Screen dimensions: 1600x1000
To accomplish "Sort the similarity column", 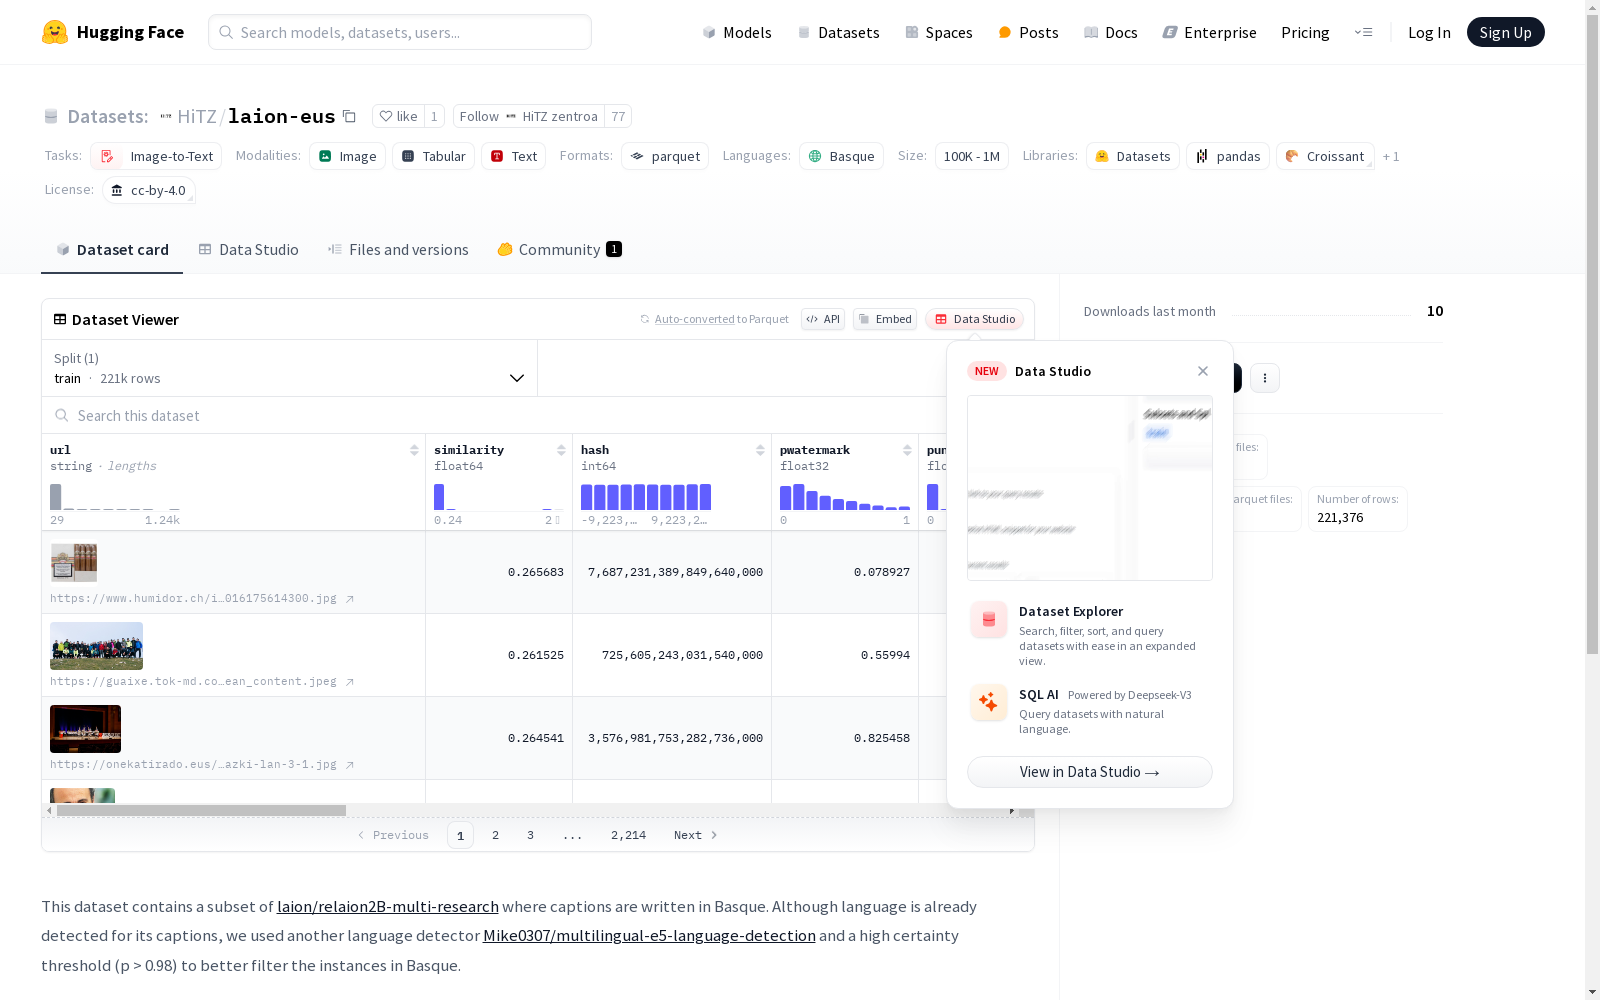I will pyautogui.click(x=561, y=450).
